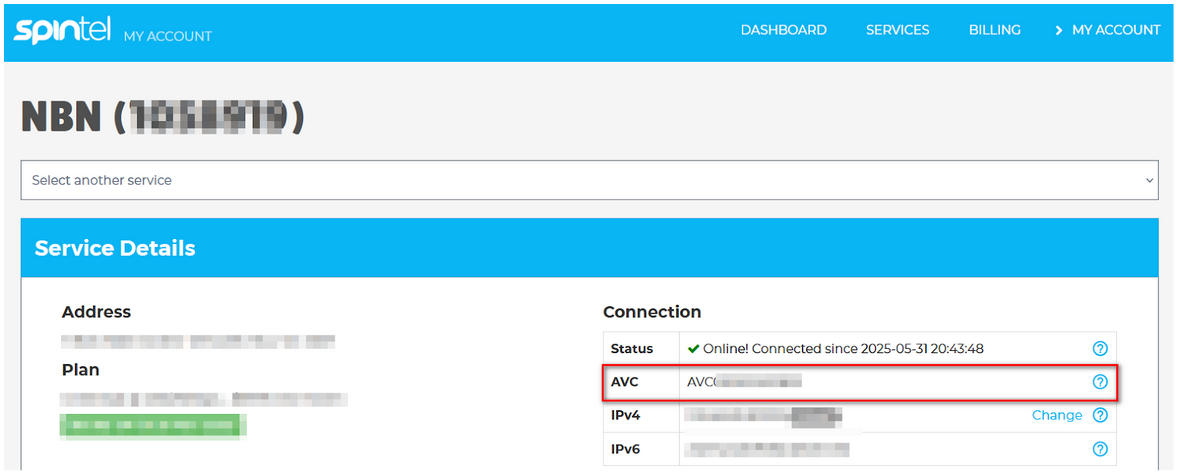This screenshot has width=1177, height=475.
Task: Click the 'Online! Connected since' status text
Action: (x=844, y=348)
